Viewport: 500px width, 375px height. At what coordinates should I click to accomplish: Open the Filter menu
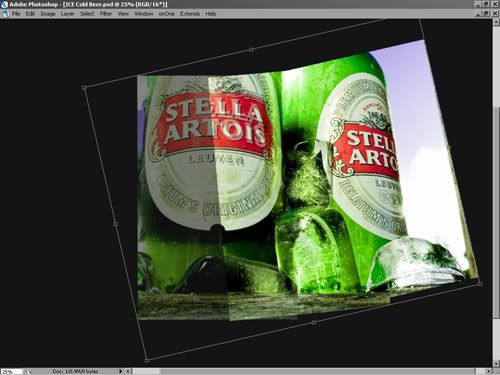point(106,14)
